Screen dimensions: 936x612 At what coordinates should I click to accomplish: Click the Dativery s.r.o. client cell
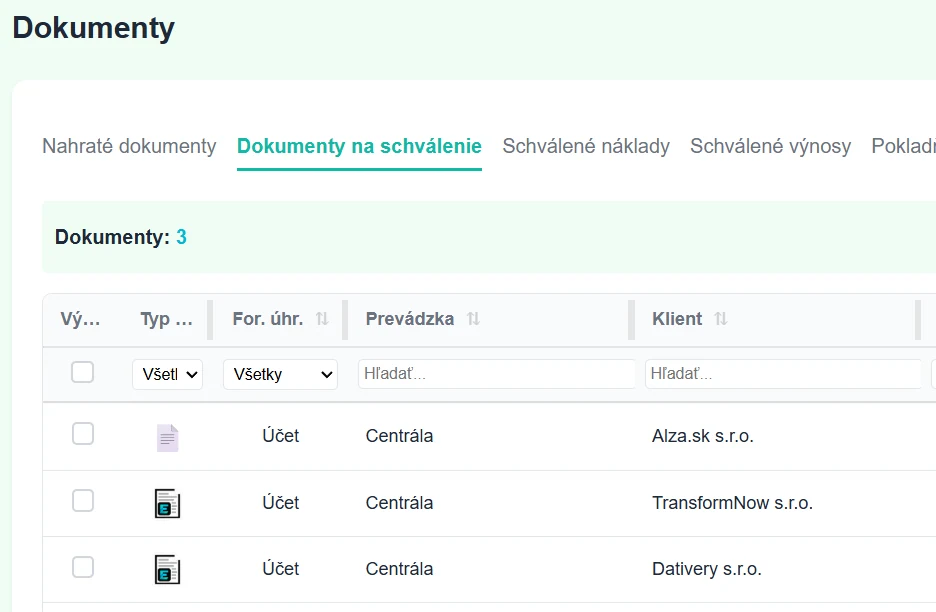click(707, 569)
